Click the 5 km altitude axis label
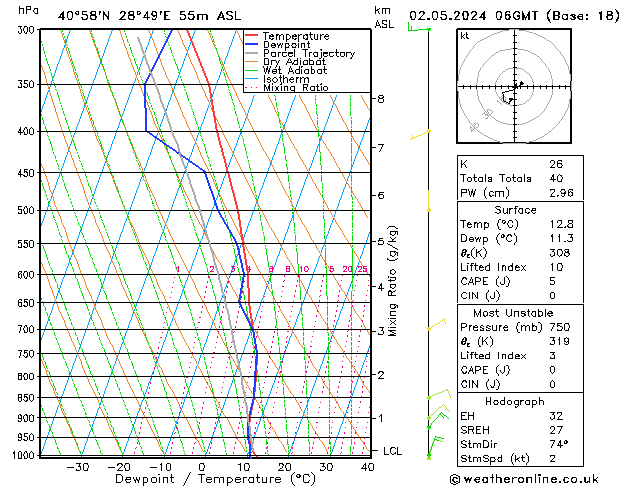629x486 pixels. [x=381, y=242]
